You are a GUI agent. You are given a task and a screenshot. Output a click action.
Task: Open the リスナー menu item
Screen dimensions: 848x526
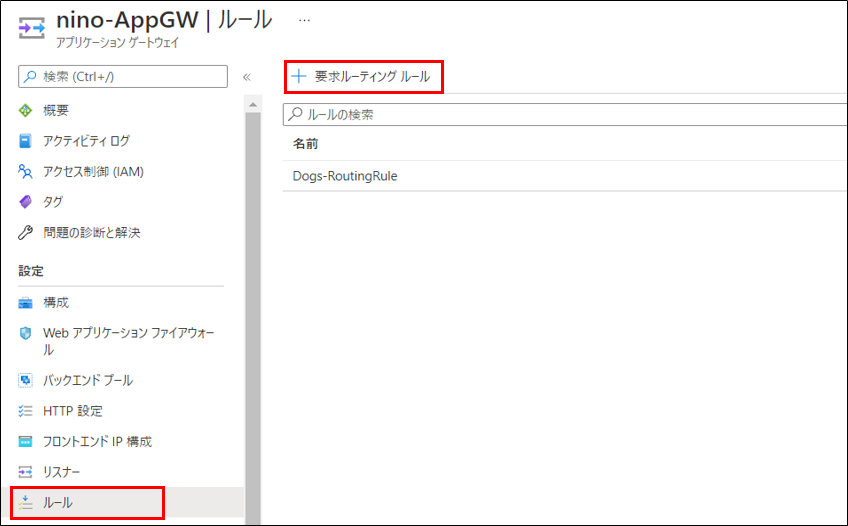62,472
